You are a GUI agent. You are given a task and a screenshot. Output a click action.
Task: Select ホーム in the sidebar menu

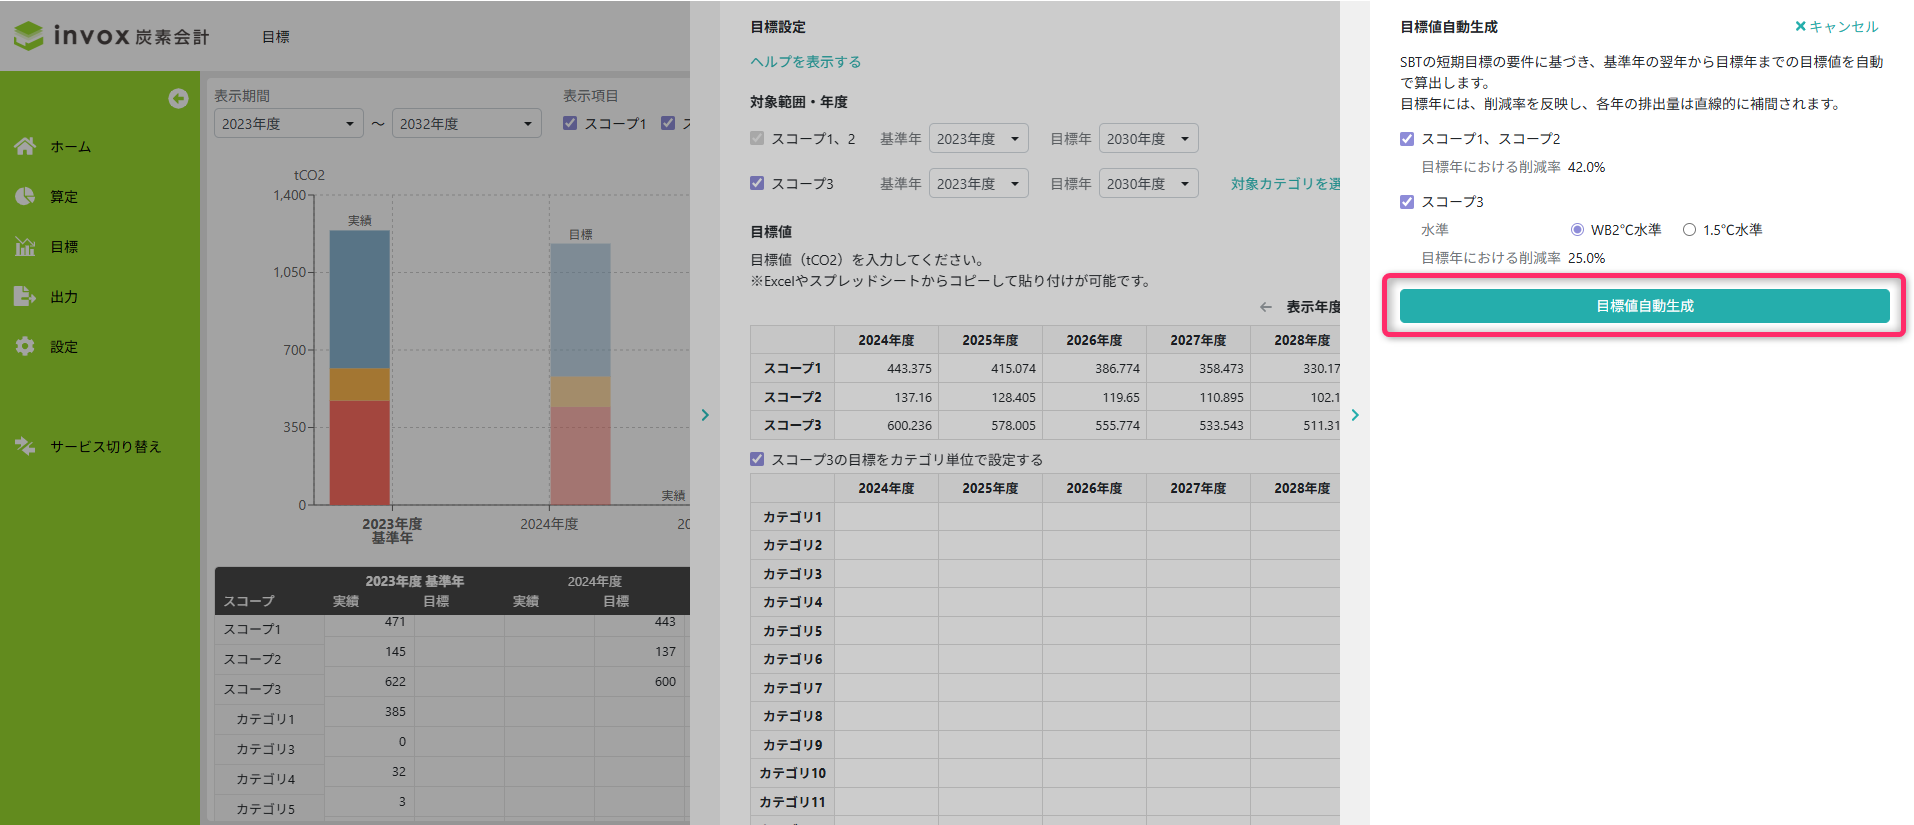[x=70, y=147]
